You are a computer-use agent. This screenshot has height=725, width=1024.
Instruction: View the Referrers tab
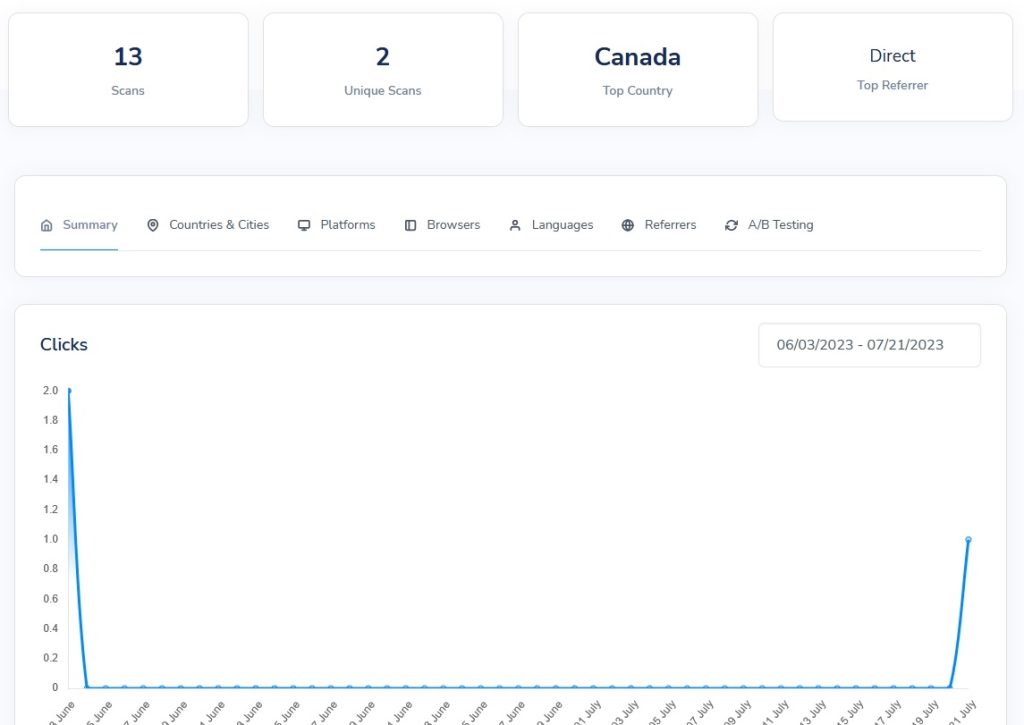tap(659, 225)
